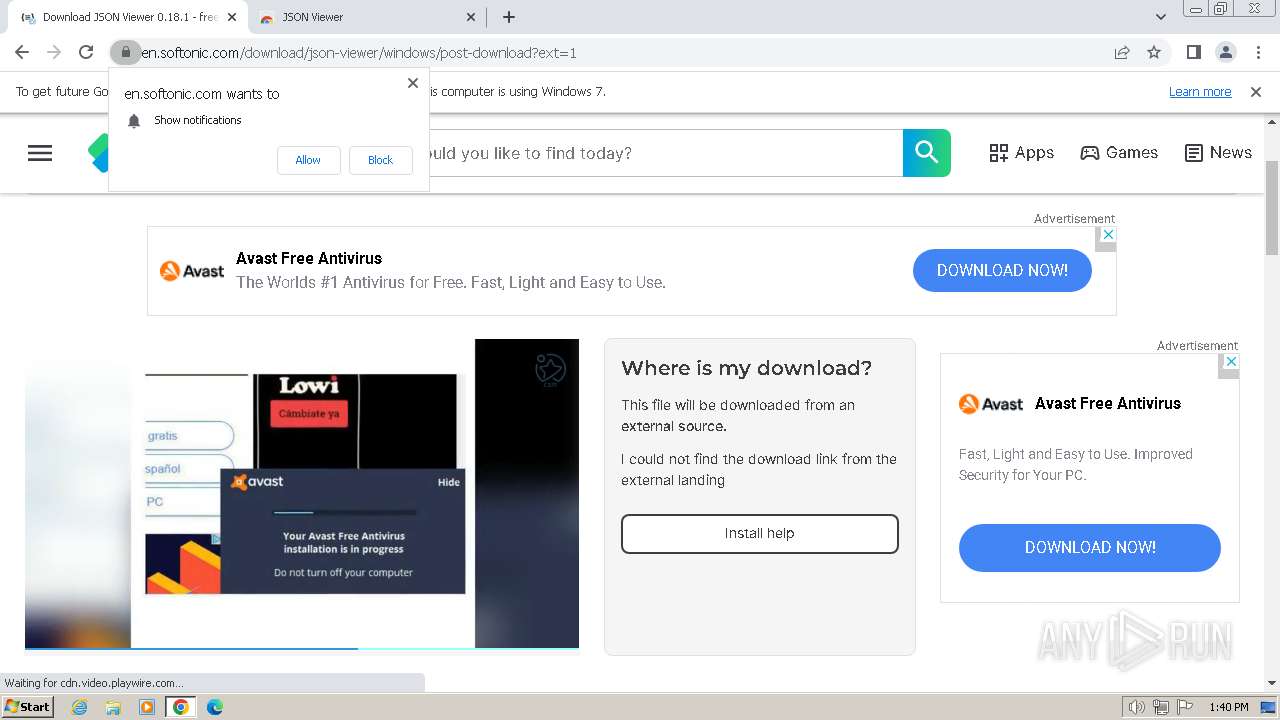Click the green search magnifier button
This screenshot has height=720, width=1280.
[x=927, y=153]
